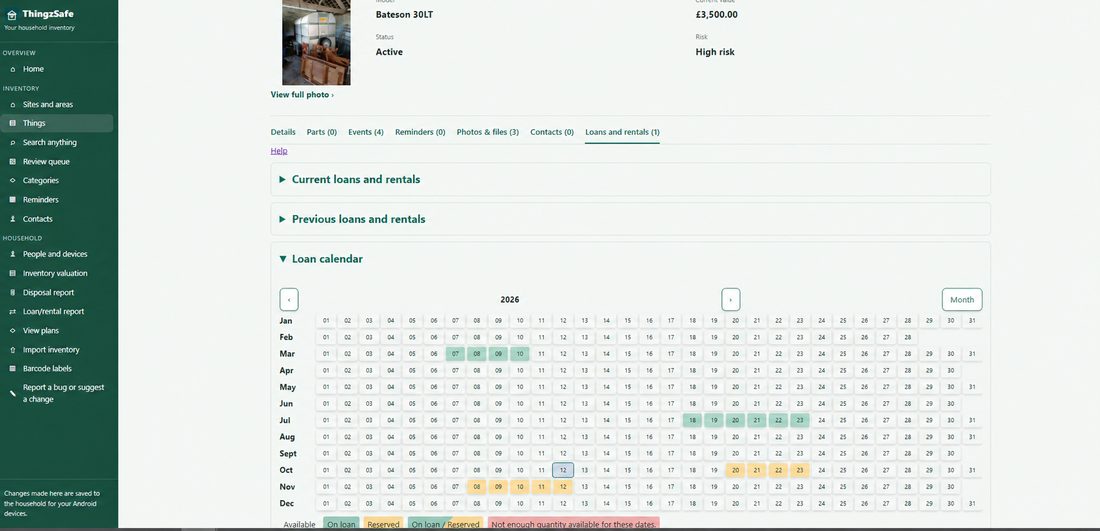Click the £3,500.00 current value
1100x531 pixels.
(x=716, y=14)
